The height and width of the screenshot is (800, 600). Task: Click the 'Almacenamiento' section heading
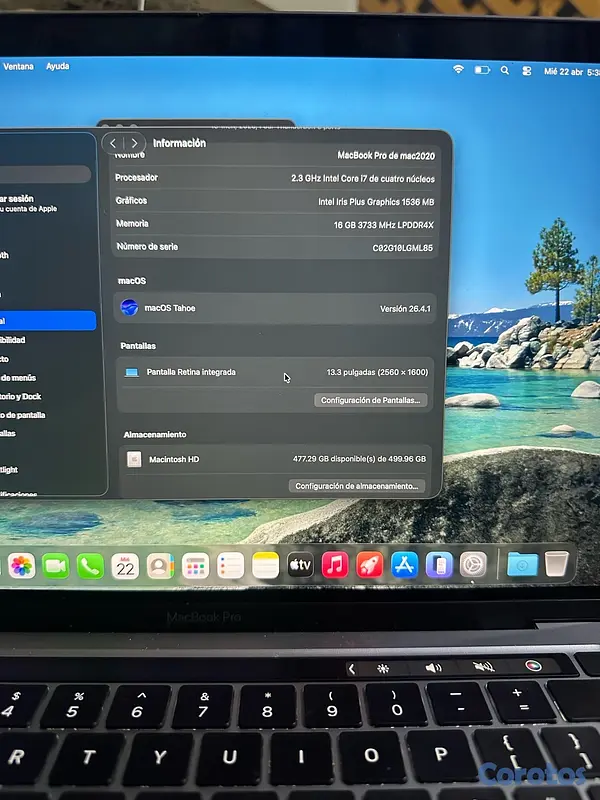coord(155,435)
